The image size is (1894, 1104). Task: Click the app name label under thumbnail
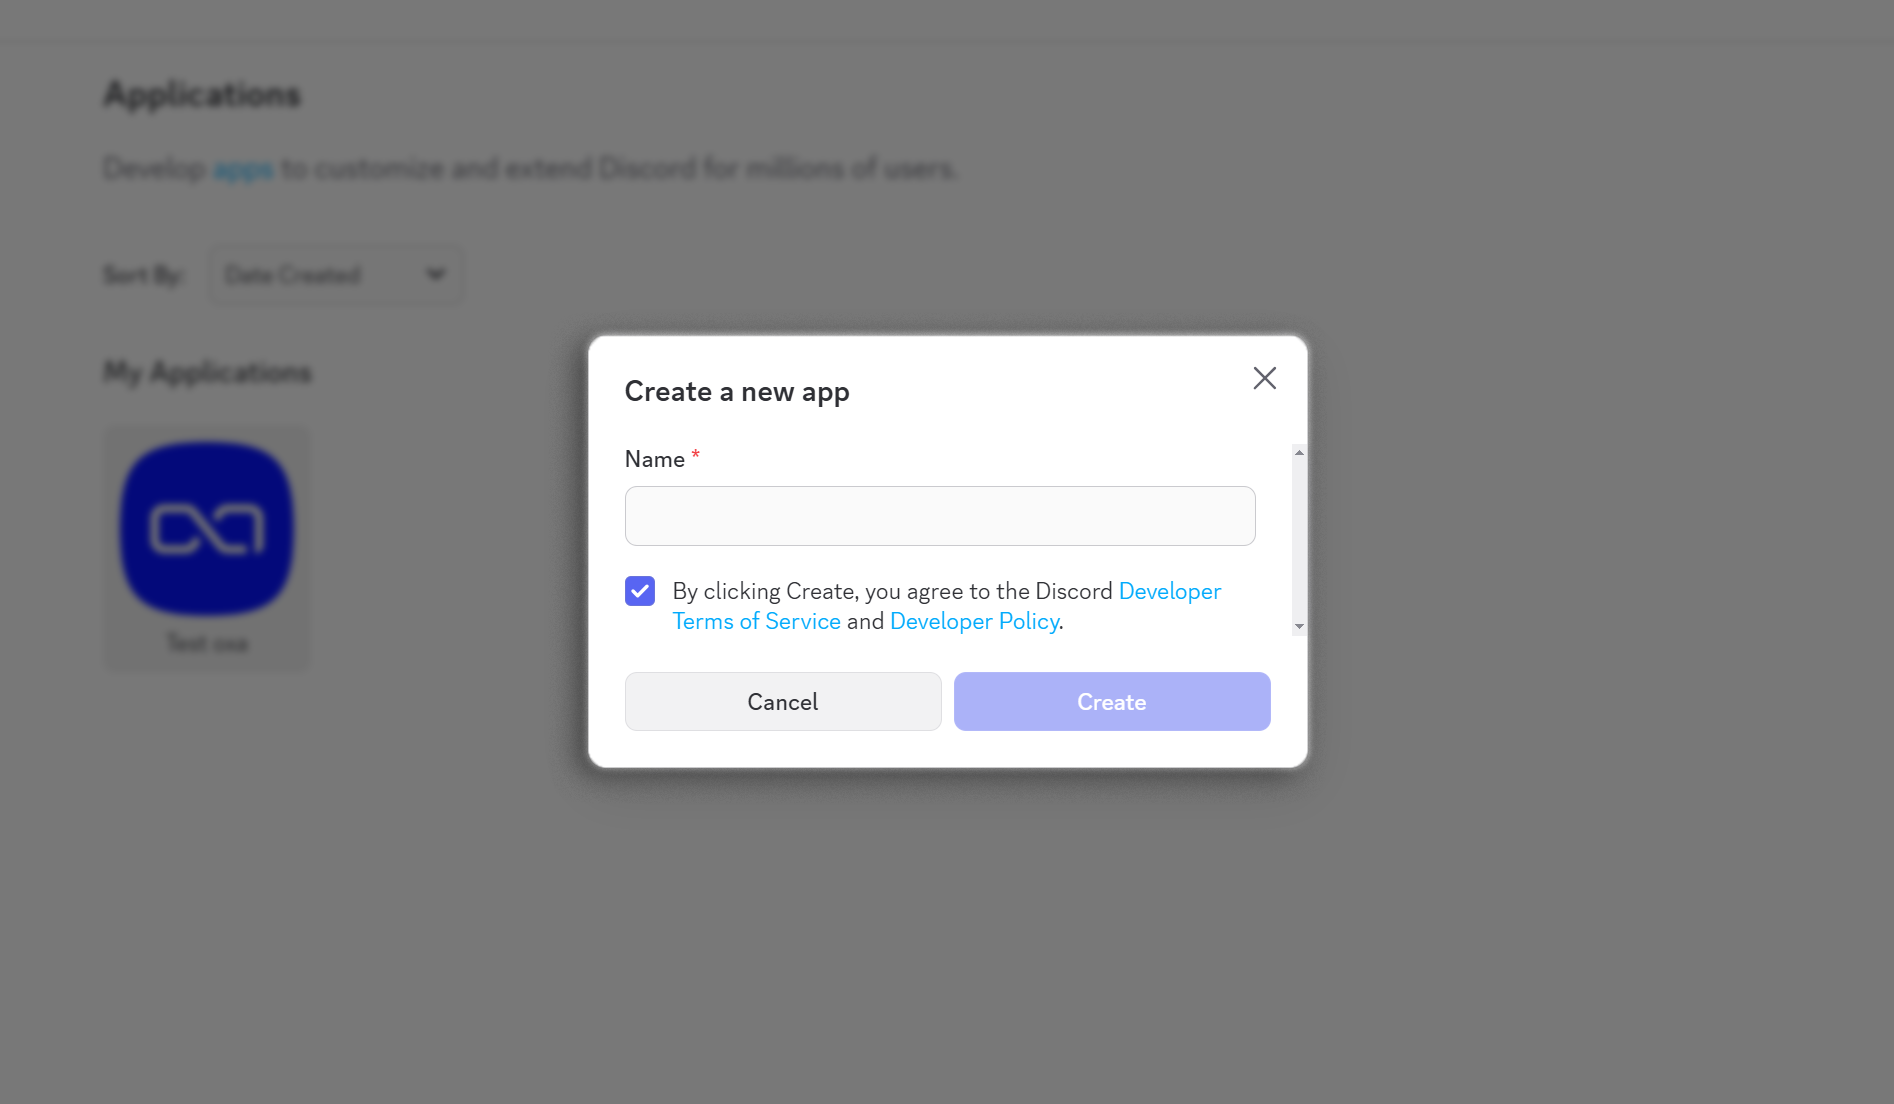[x=207, y=643]
